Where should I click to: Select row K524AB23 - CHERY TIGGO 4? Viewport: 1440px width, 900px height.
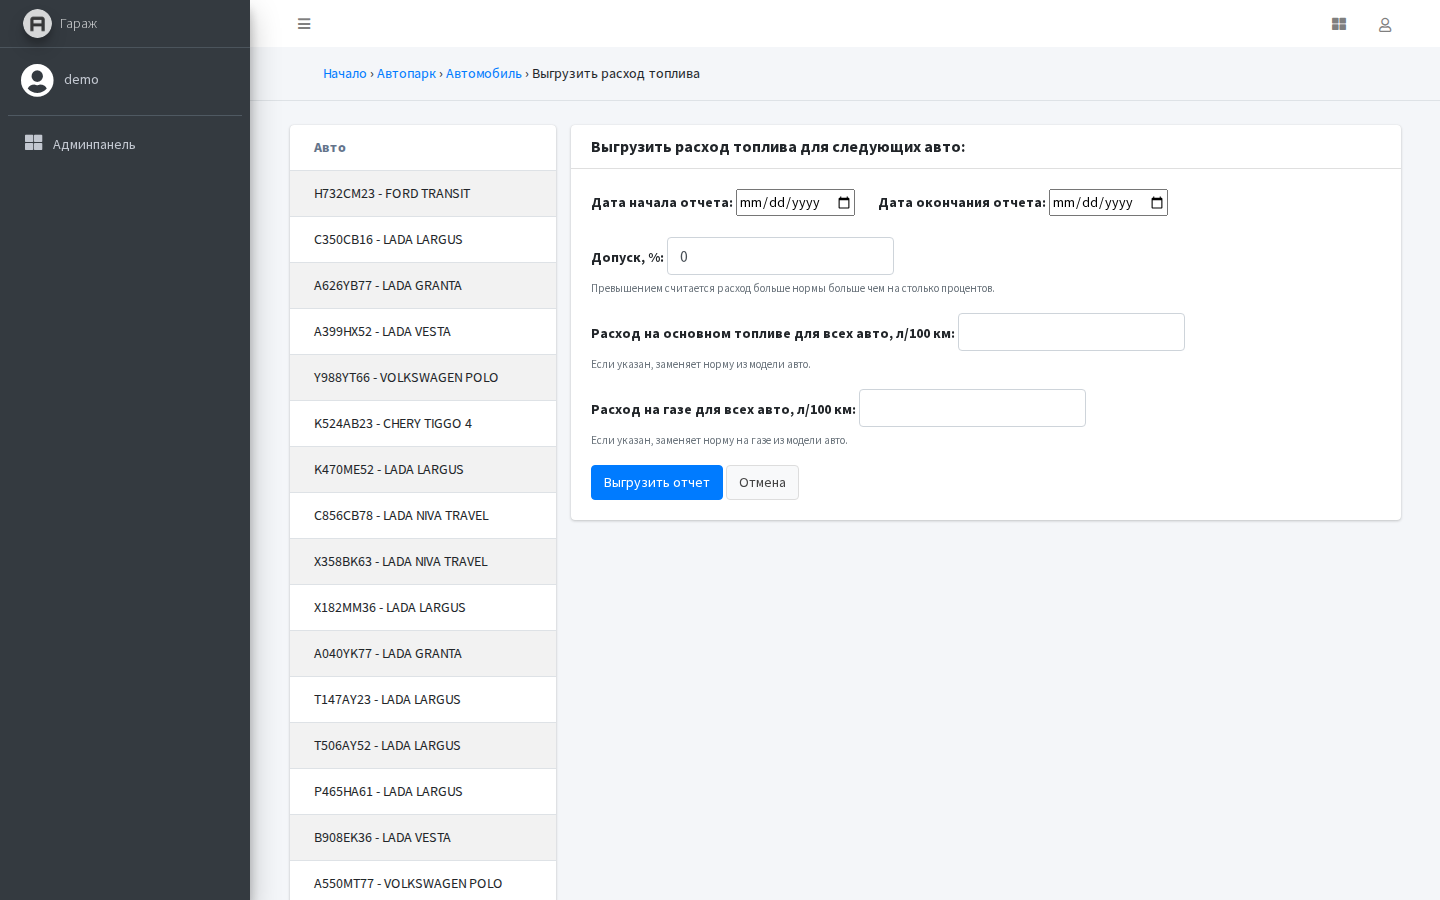pos(423,424)
